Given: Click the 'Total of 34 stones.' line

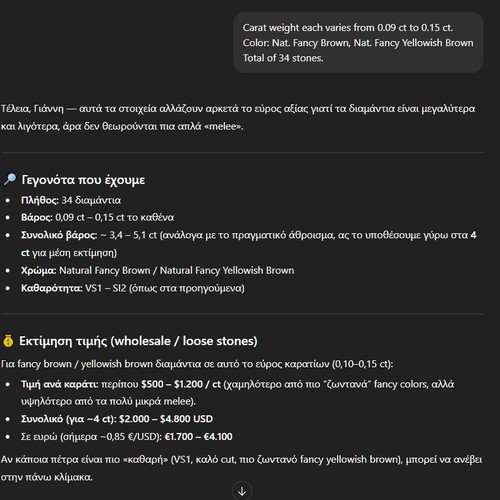Looking at the screenshot, I should pos(283,58).
